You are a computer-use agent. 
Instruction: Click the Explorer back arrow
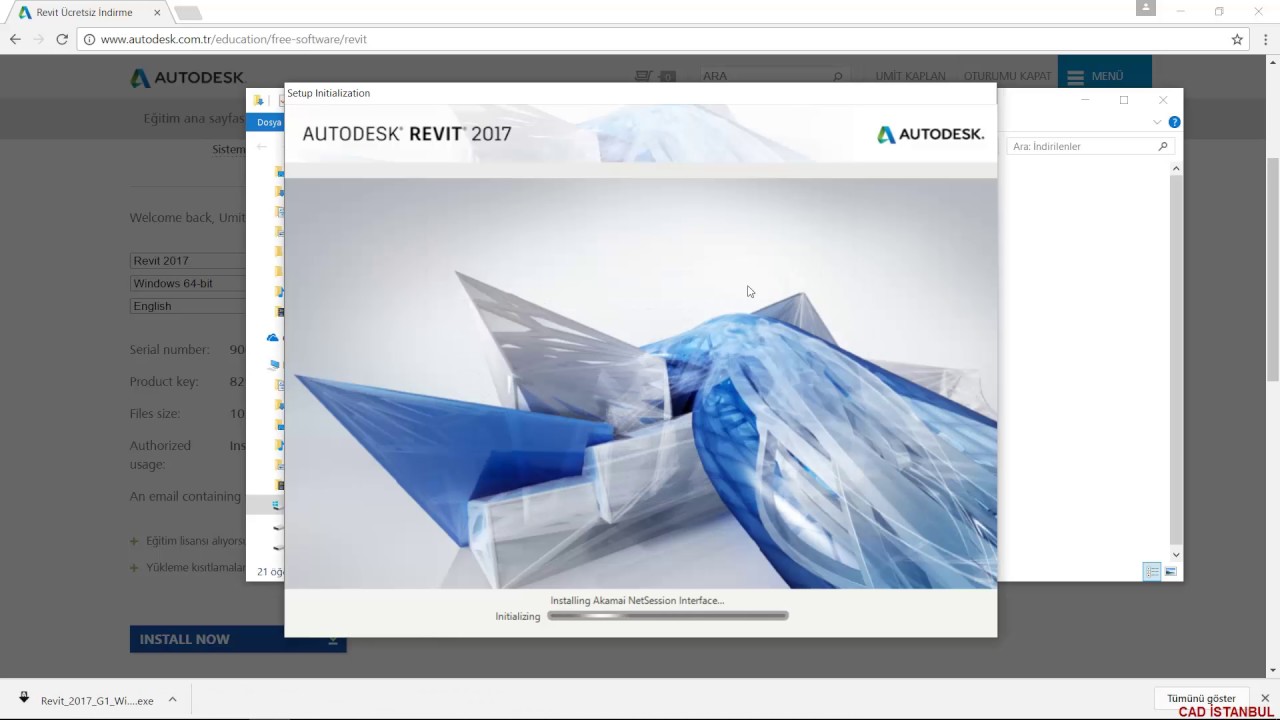point(262,147)
